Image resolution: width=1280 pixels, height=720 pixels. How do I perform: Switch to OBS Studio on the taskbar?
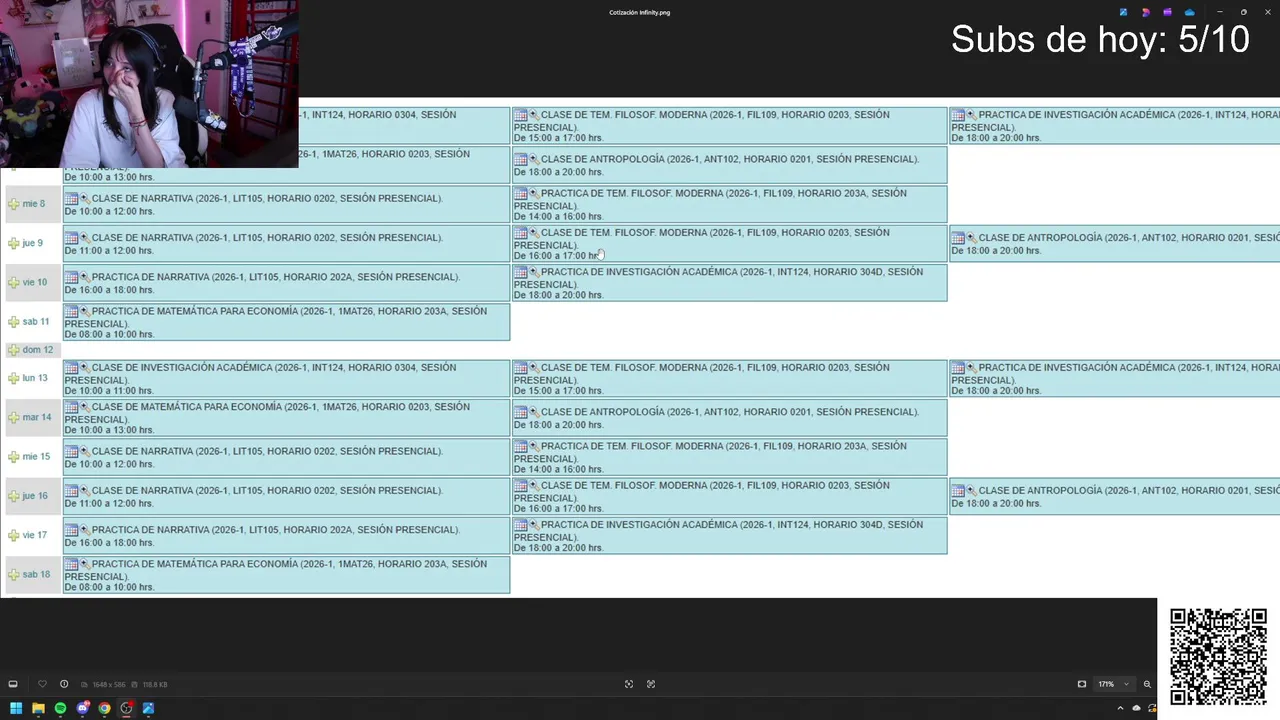126,708
